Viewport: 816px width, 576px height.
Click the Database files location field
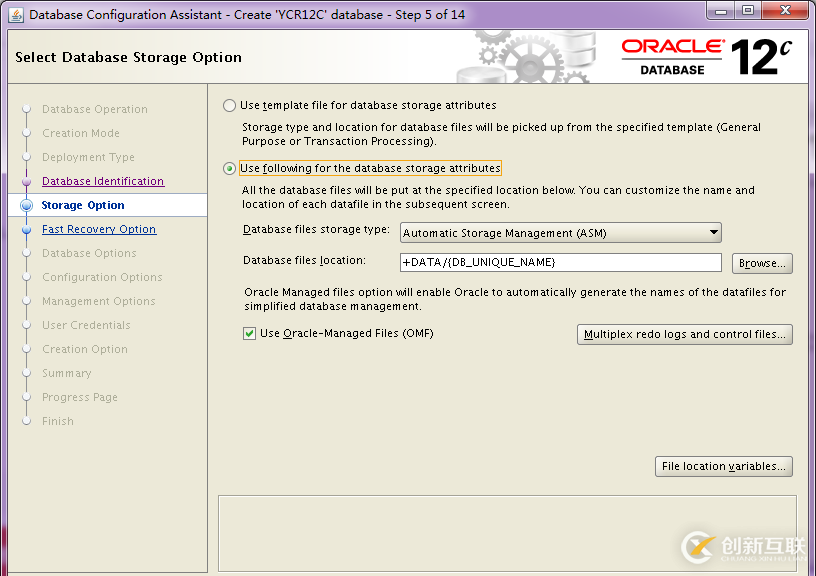click(560, 262)
